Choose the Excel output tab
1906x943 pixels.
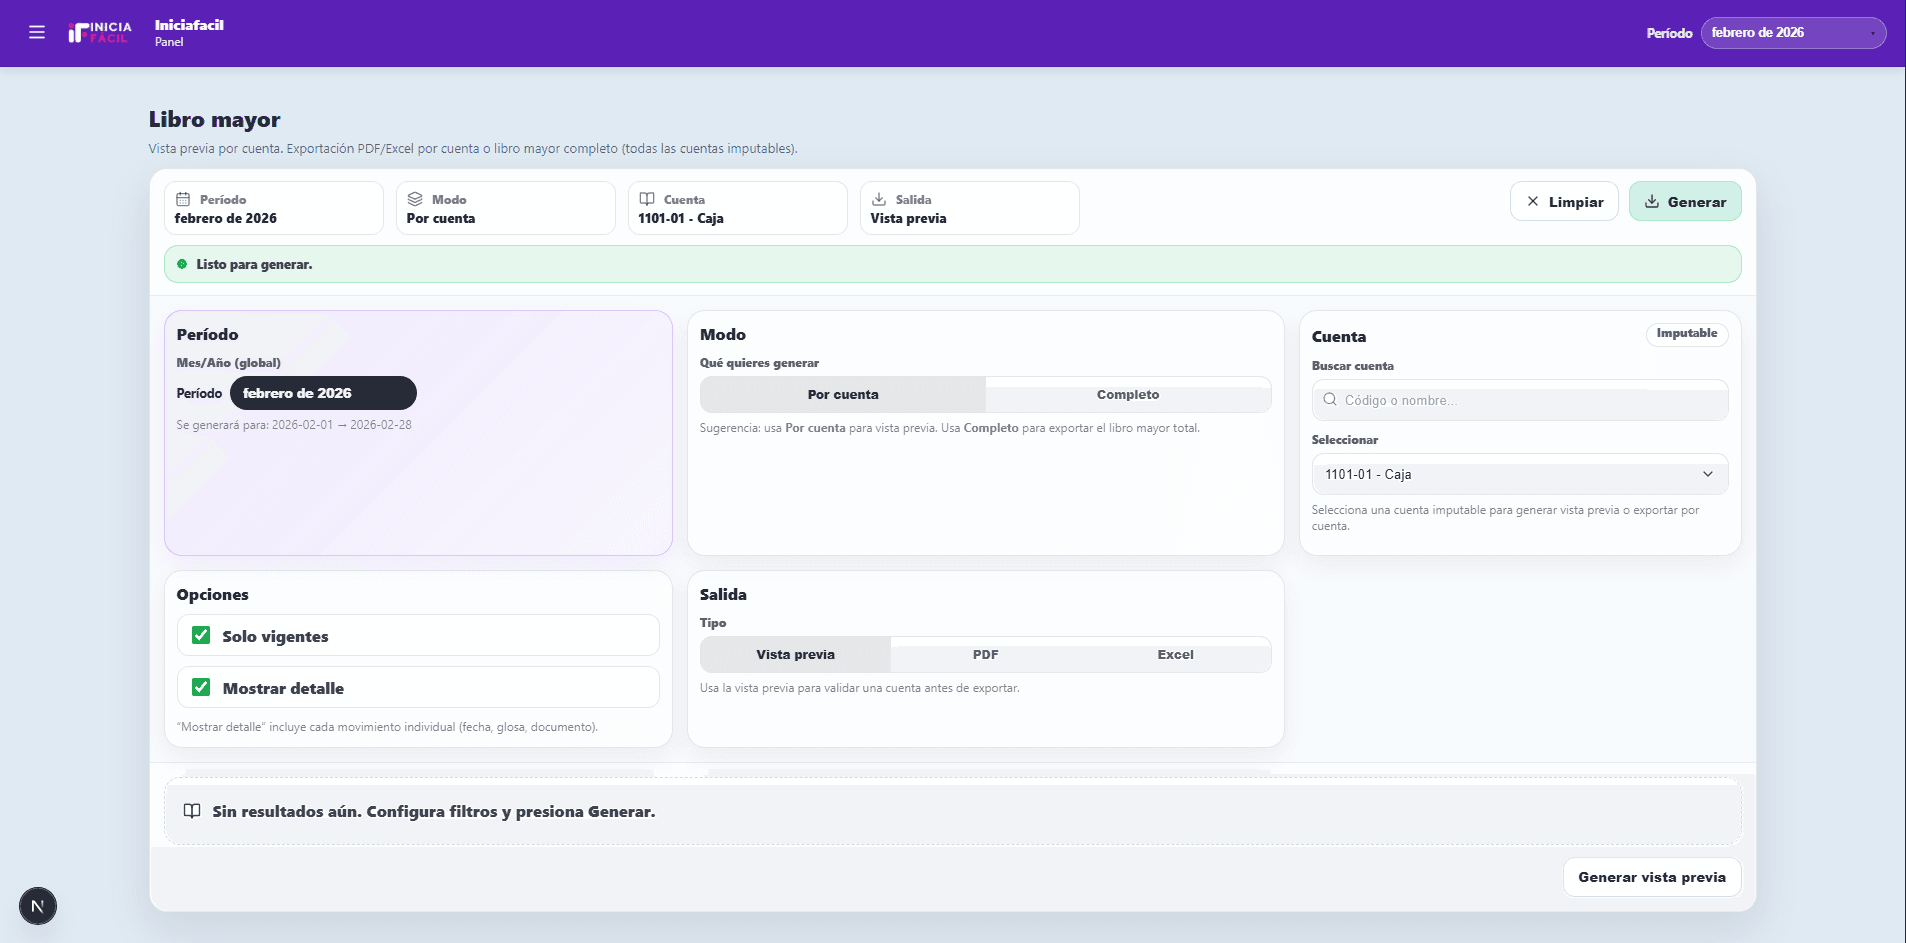pos(1175,655)
